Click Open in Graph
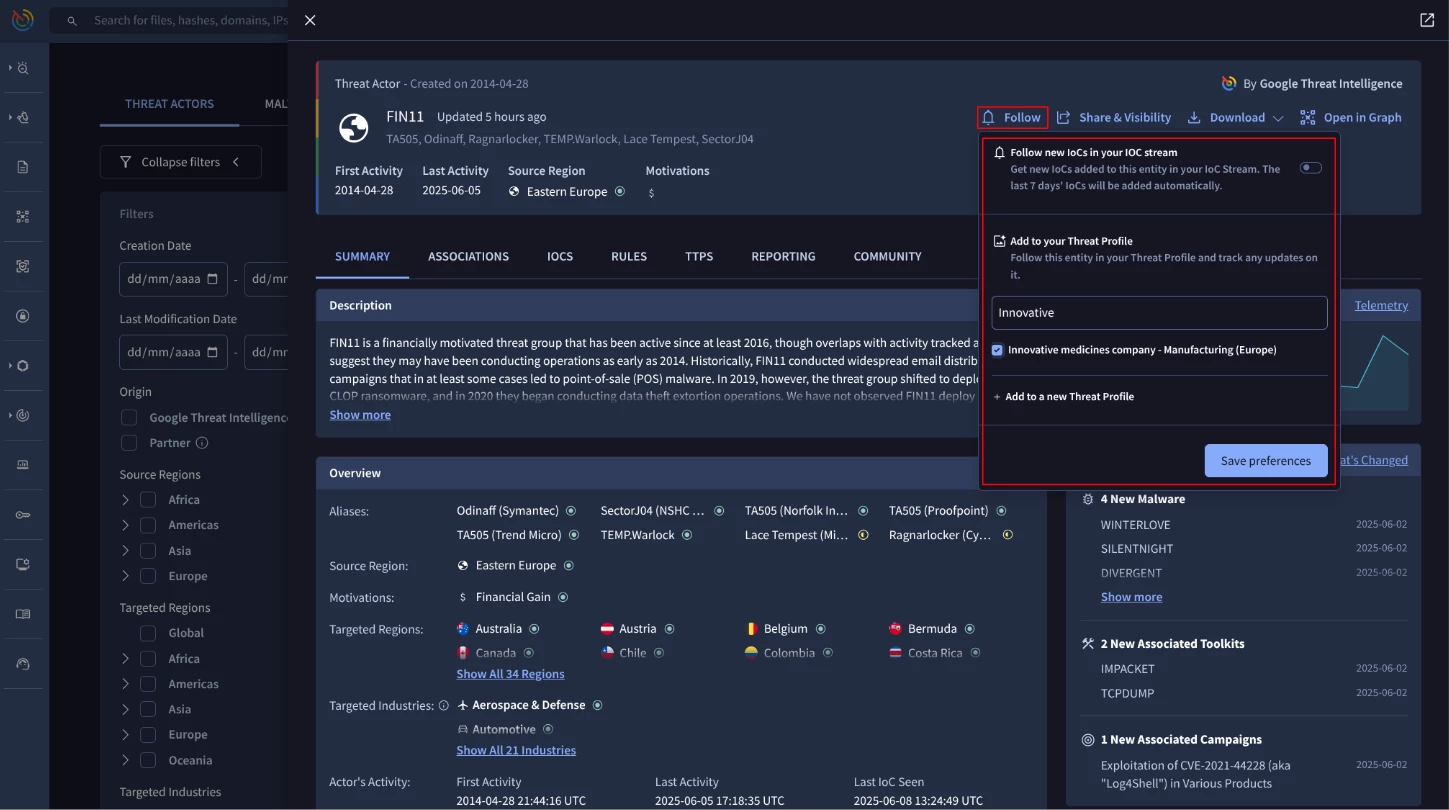Viewport: 1449px width, 810px height. [x=1351, y=118]
